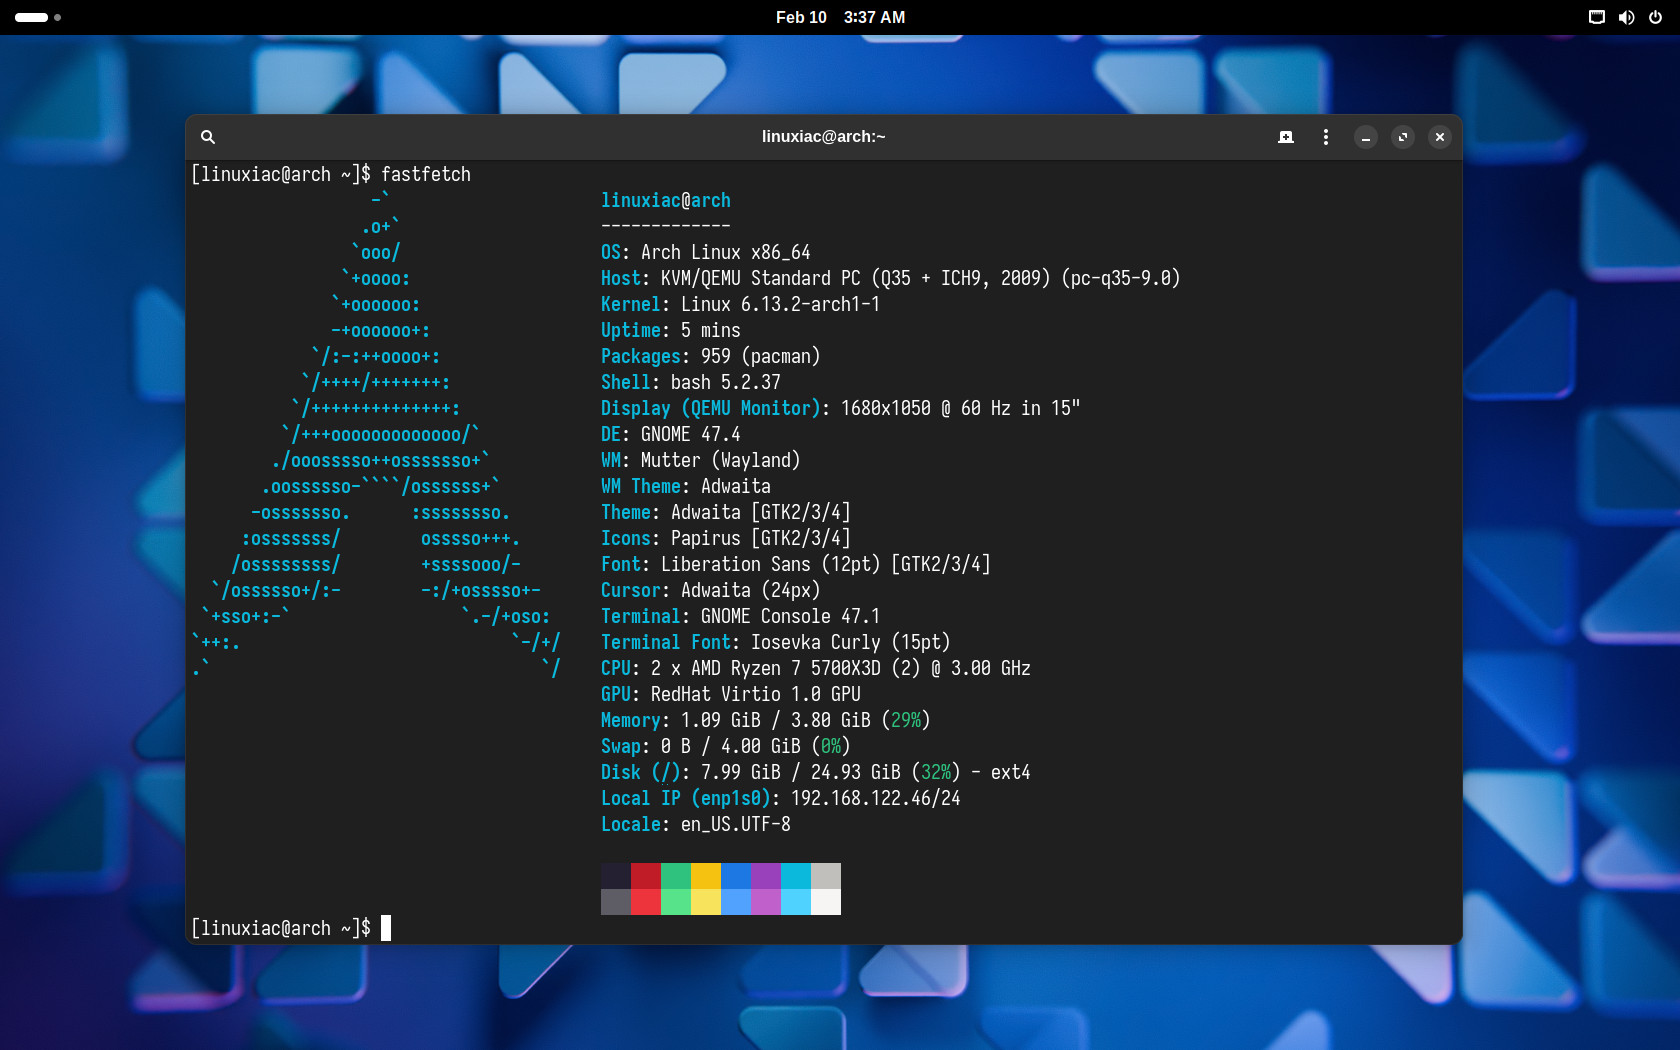Click the 'linuxiac@arch' header in fastfetch output

tap(666, 200)
